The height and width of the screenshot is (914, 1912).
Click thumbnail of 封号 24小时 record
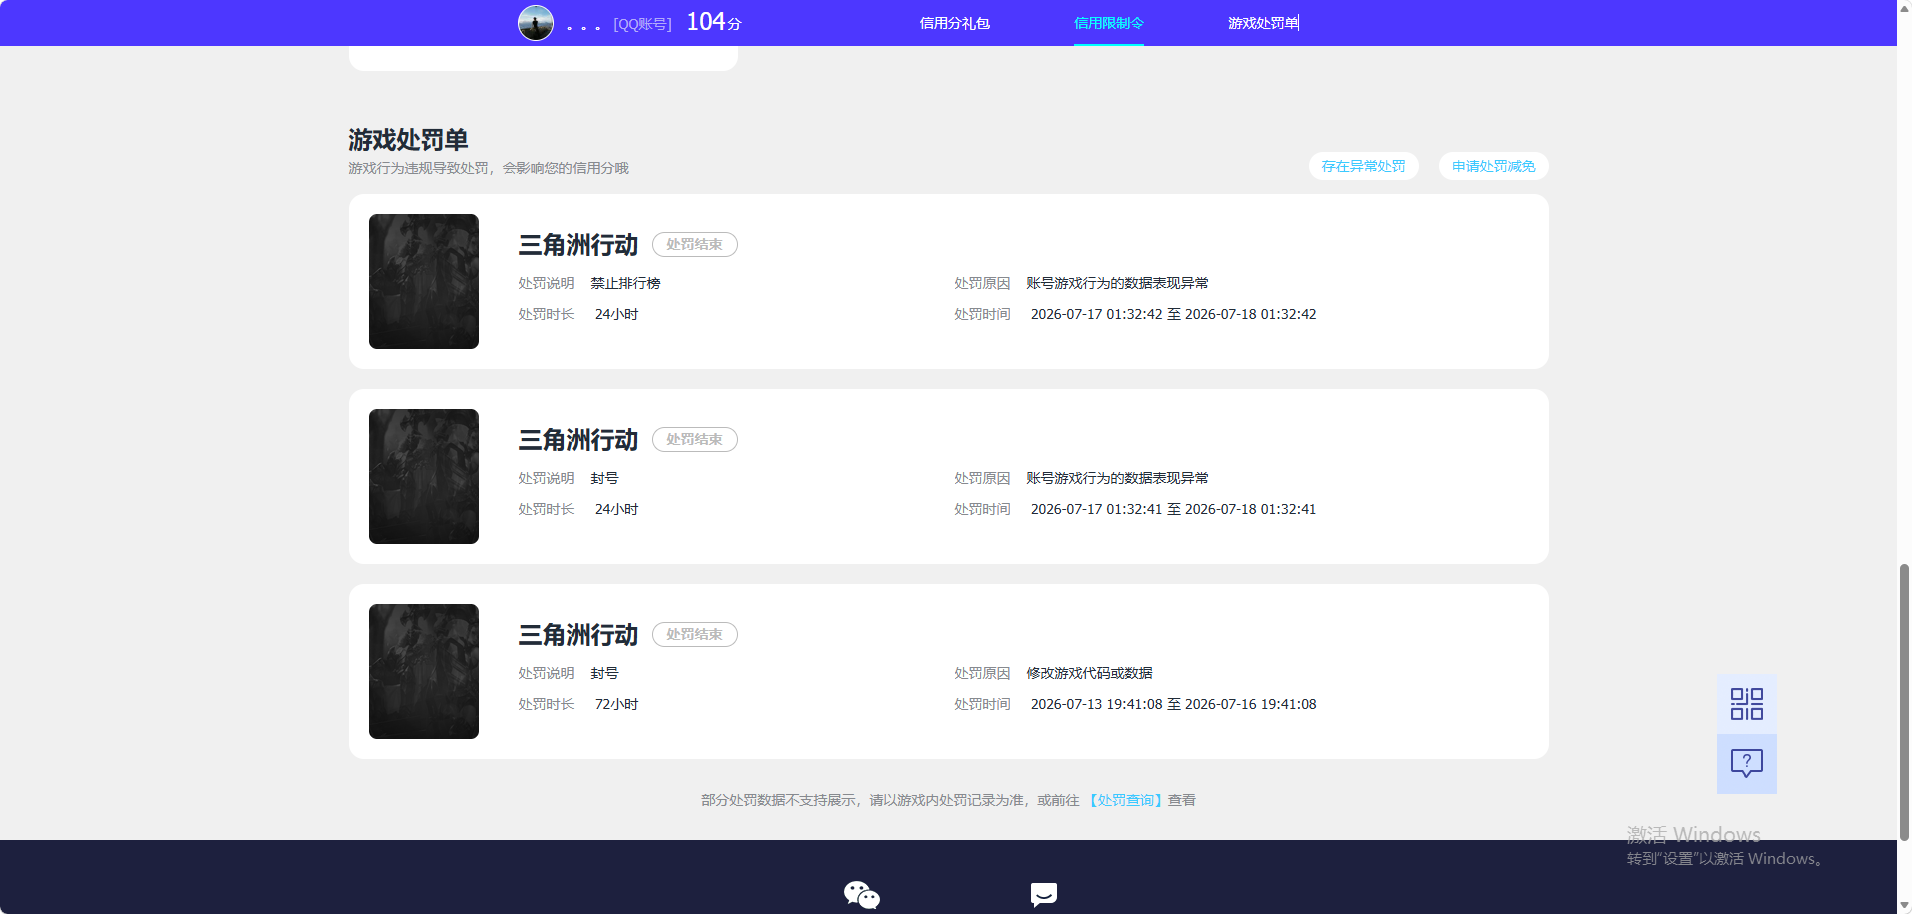424,476
